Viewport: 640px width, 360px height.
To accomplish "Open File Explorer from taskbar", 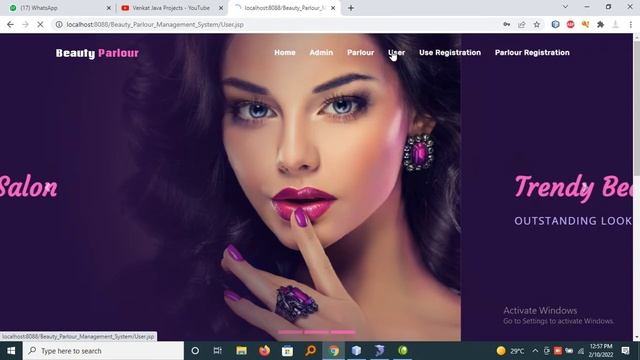I will pos(241,351).
